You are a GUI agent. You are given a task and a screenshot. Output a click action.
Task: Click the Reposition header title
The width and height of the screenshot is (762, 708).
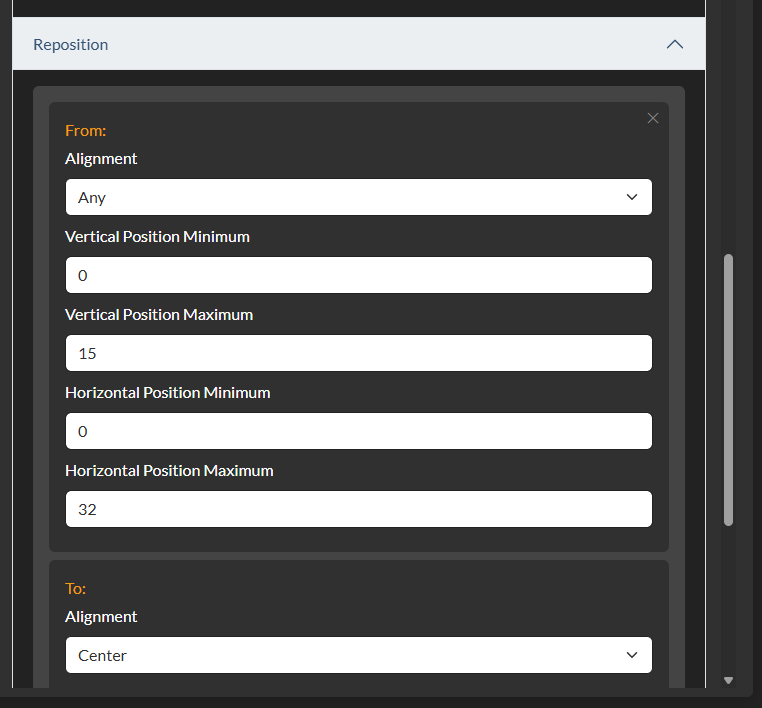pos(71,45)
